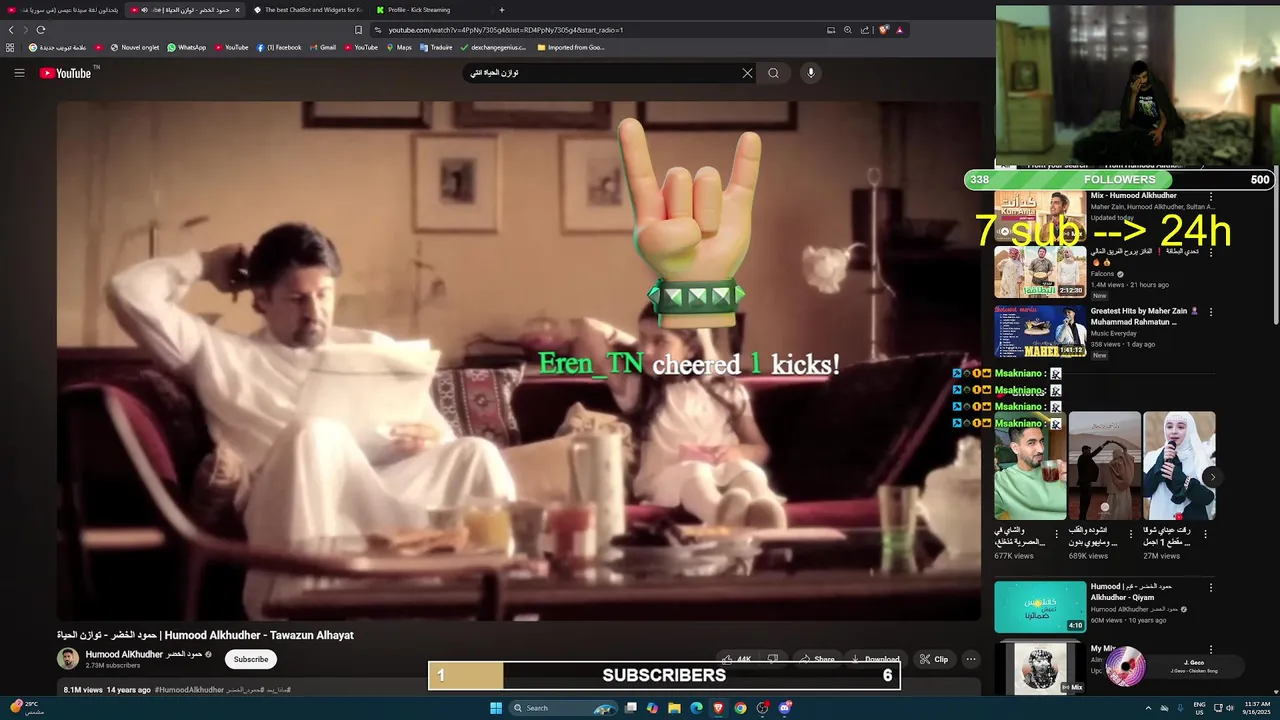Bookmark this page using the bookmark icon
Image resolution: width=1280 pixels, height=720 pixels.
coord(359,30)
